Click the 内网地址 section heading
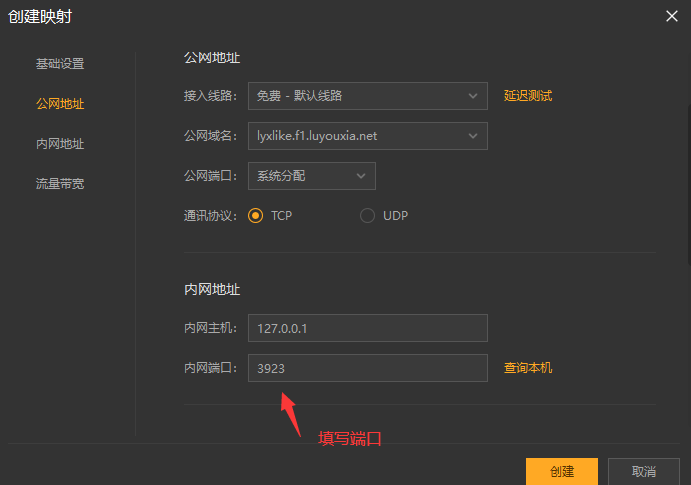 (x=212, y=289)
